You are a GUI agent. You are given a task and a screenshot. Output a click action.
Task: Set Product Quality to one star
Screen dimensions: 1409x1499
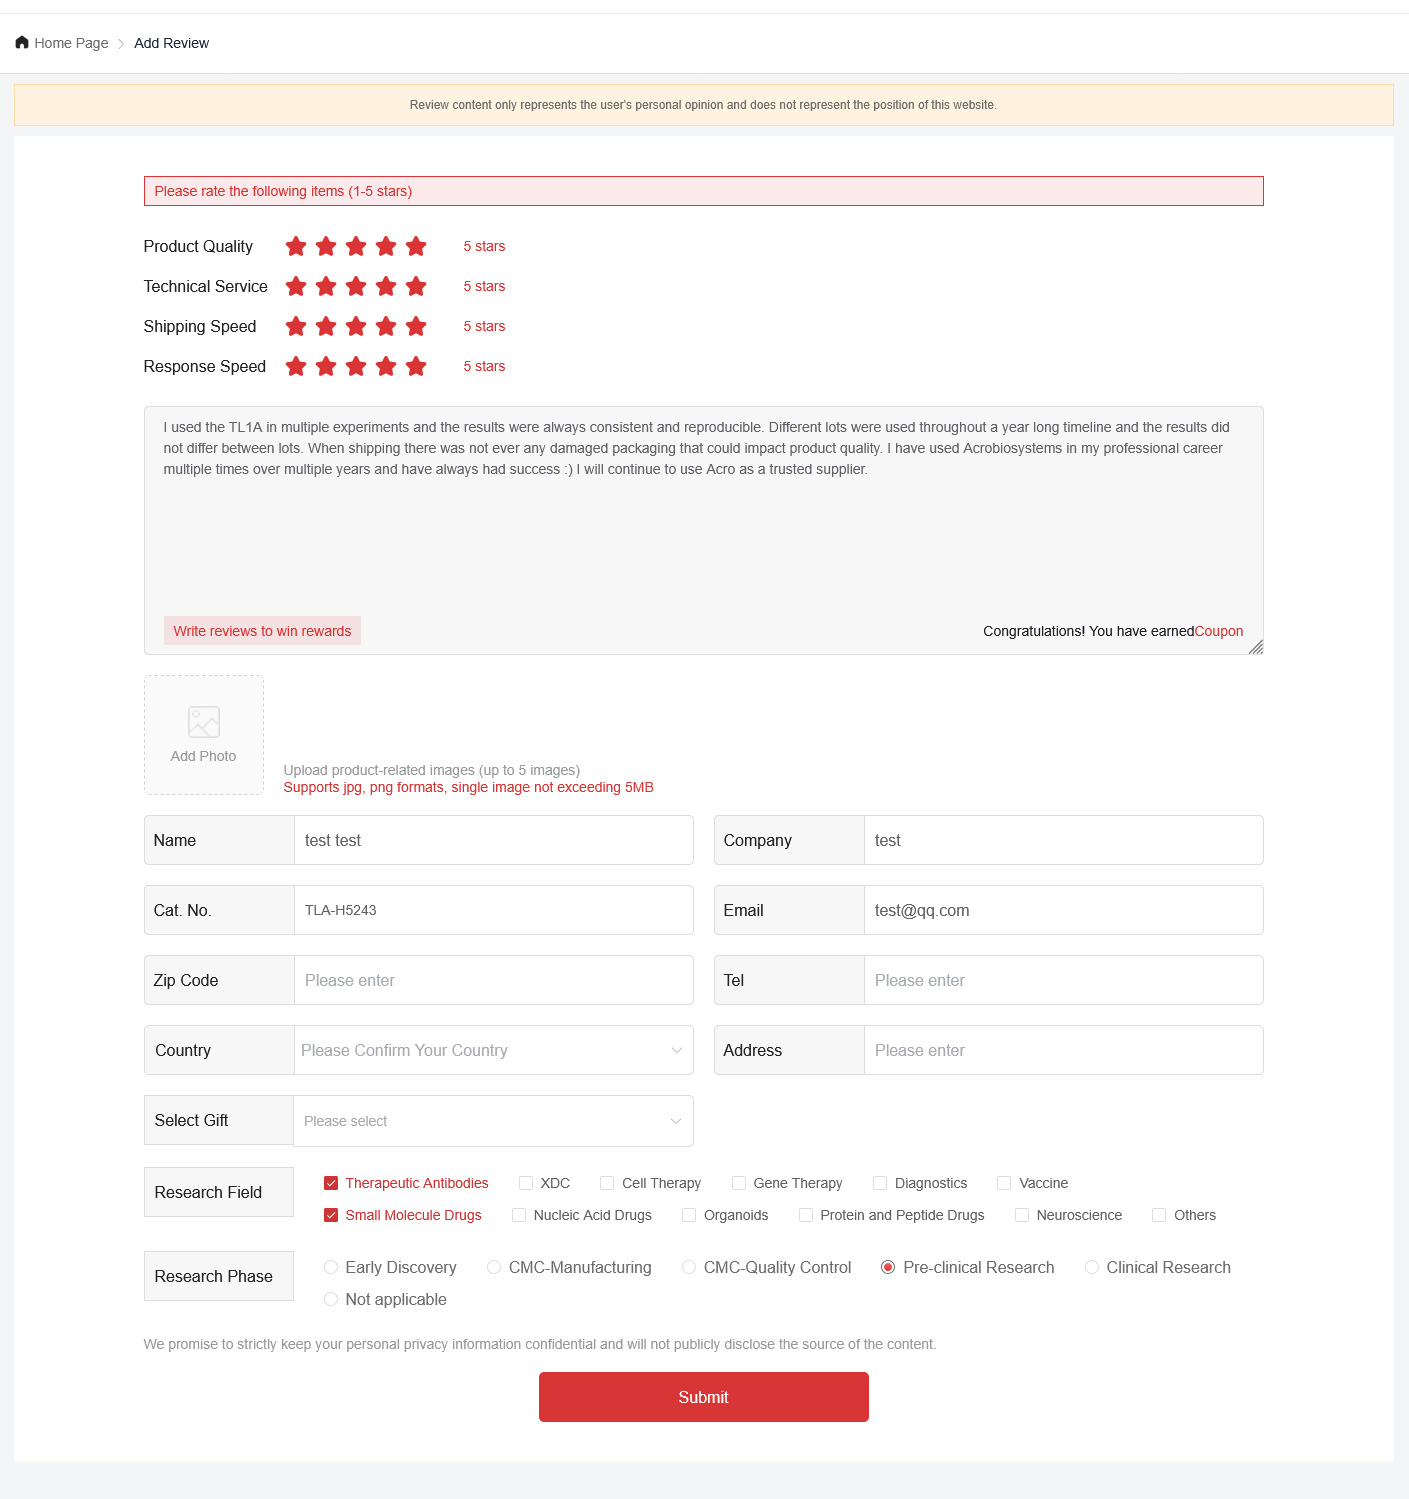click(x=296, y=246)
